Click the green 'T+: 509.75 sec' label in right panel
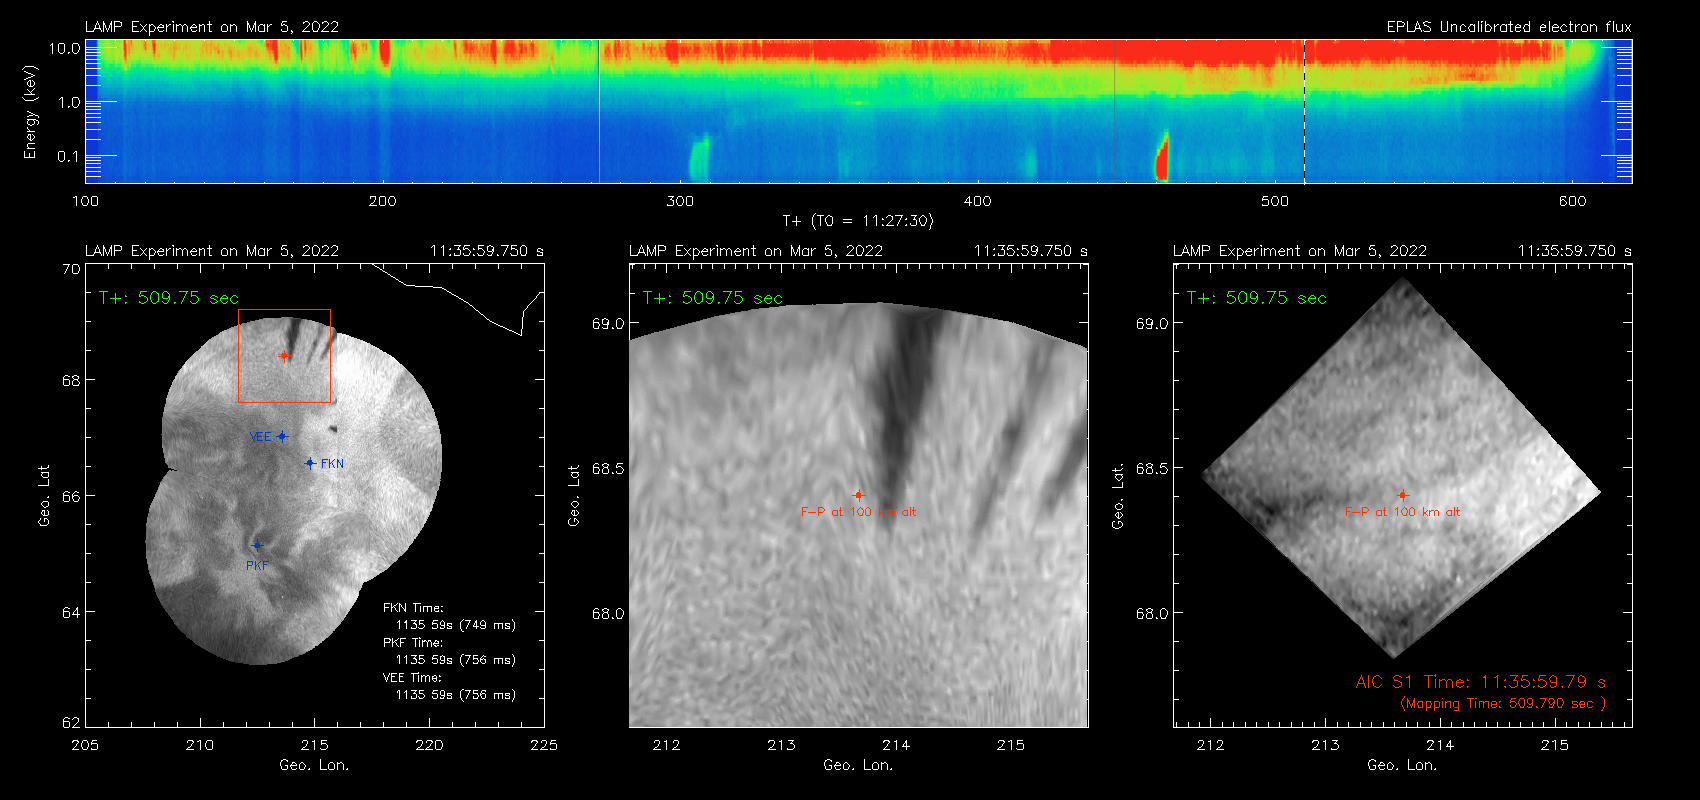Screen dimensions: 1700x800 tap(1257, 298)
